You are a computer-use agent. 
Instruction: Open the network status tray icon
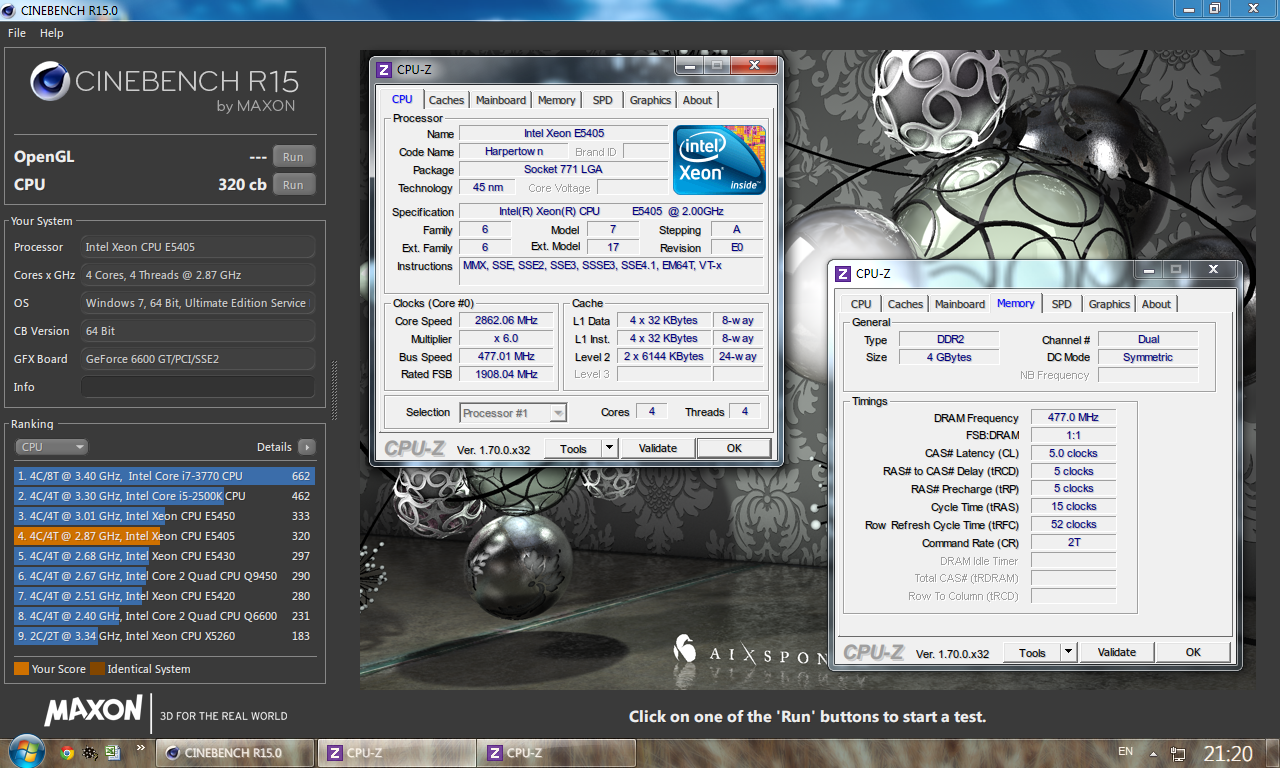click(x=1178, y=753)
